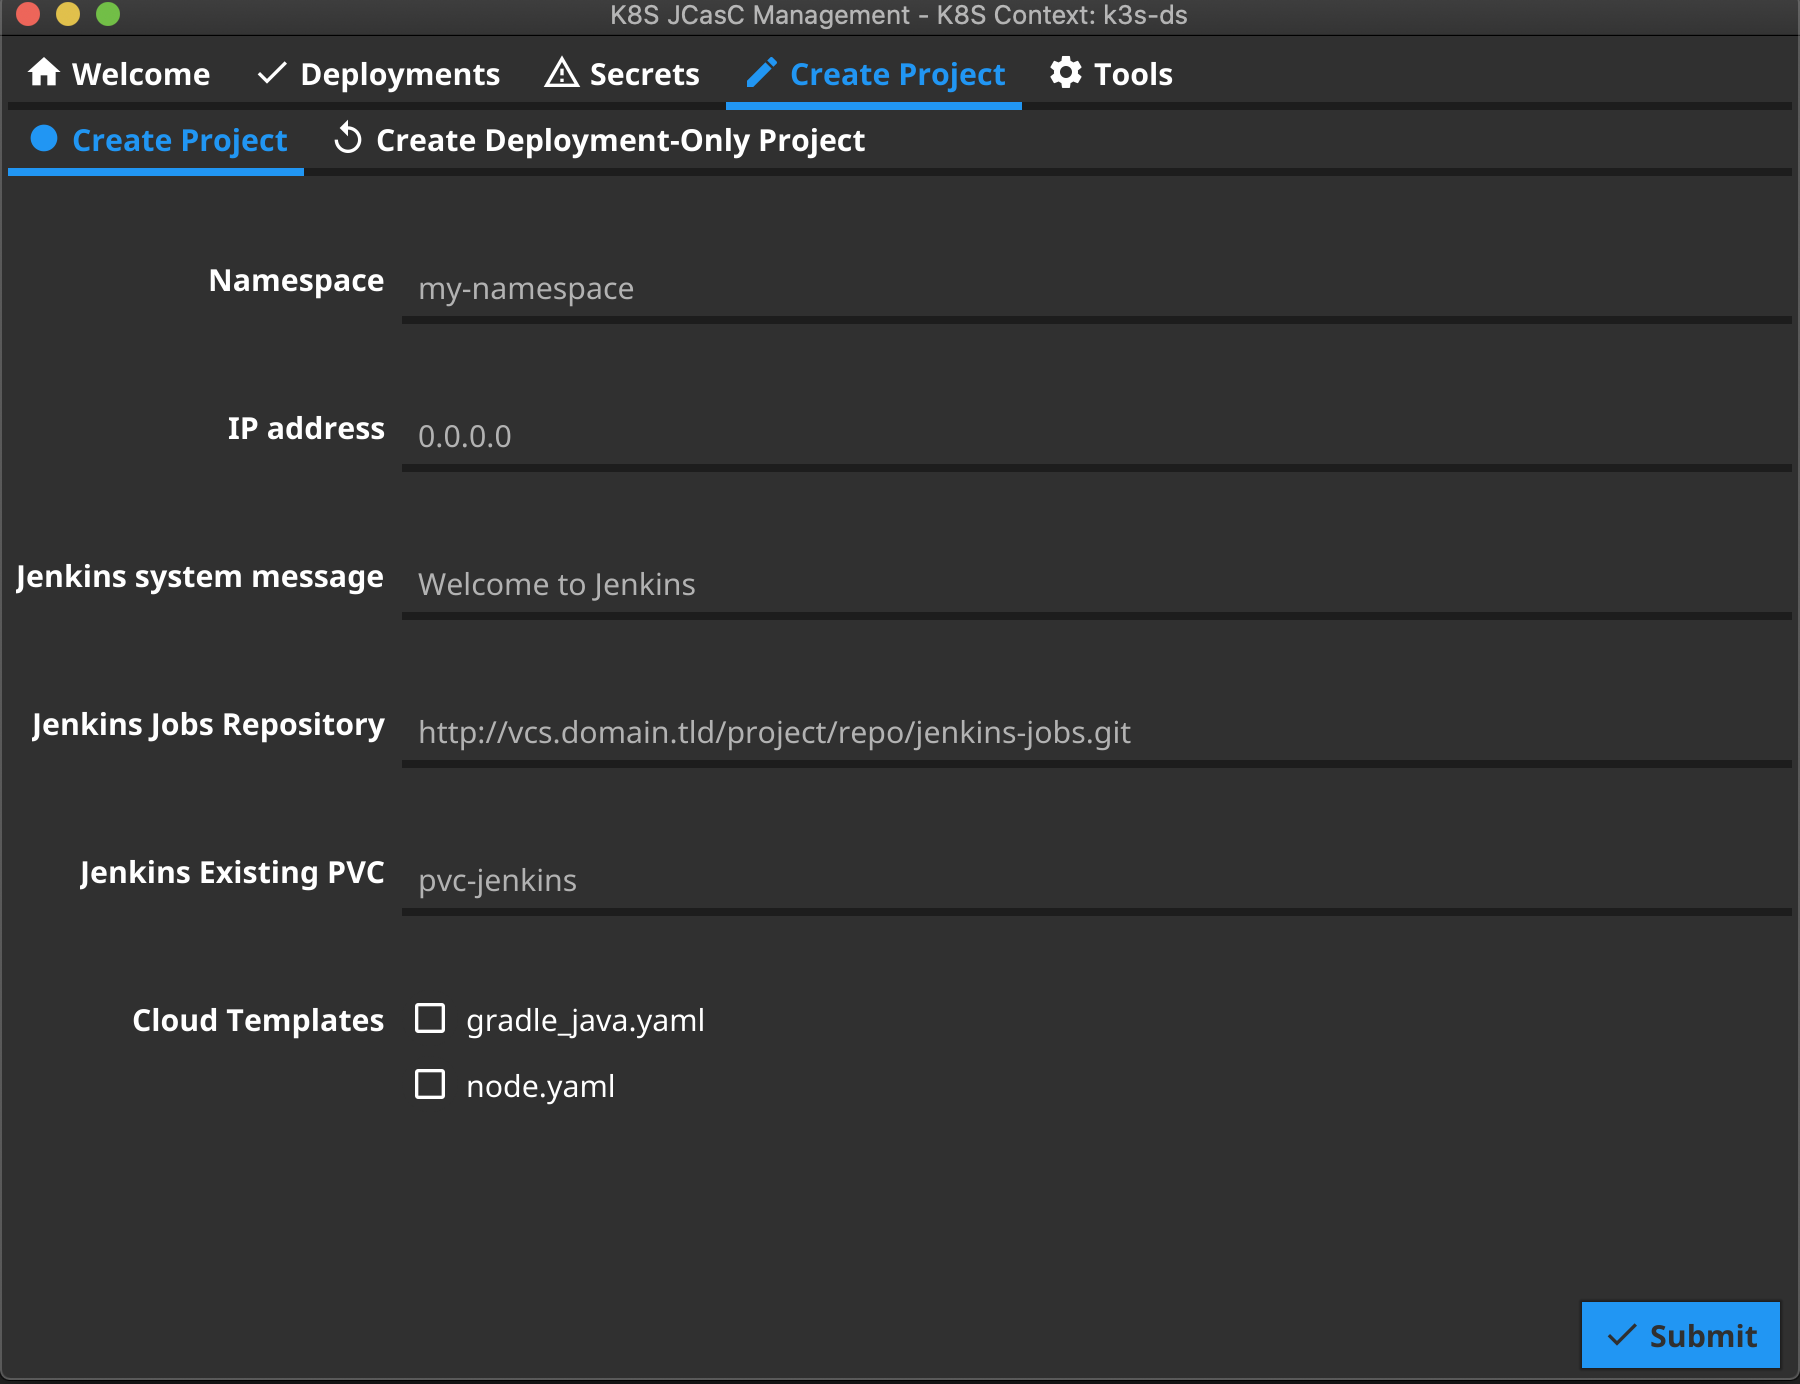1800x1384 pixels.
Task: Click the blue circle icon in the Create Project sub-tab
Action: (x=44, y=139)
